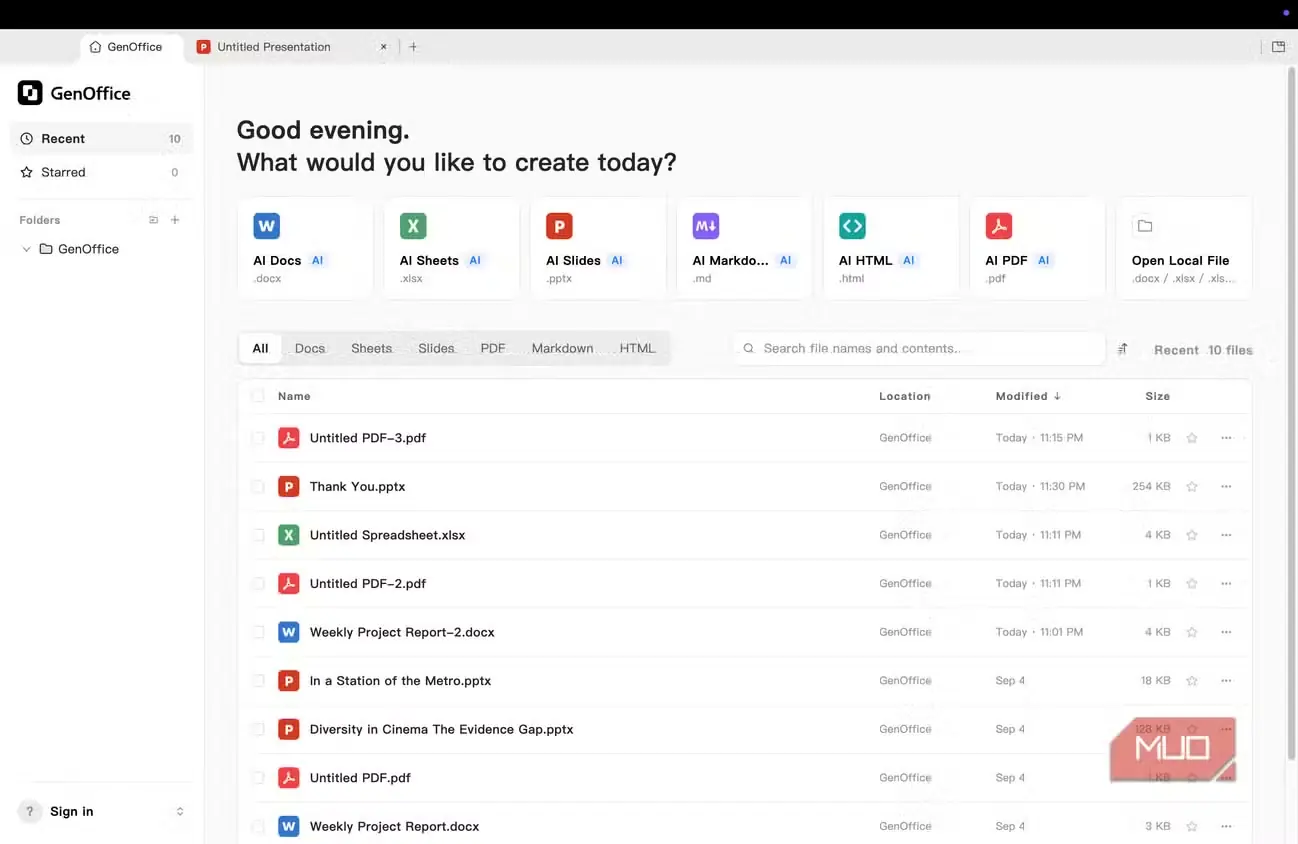Switch to the Sheets filter tab
Screen dimensions: 1298x844
click(371, 349)
